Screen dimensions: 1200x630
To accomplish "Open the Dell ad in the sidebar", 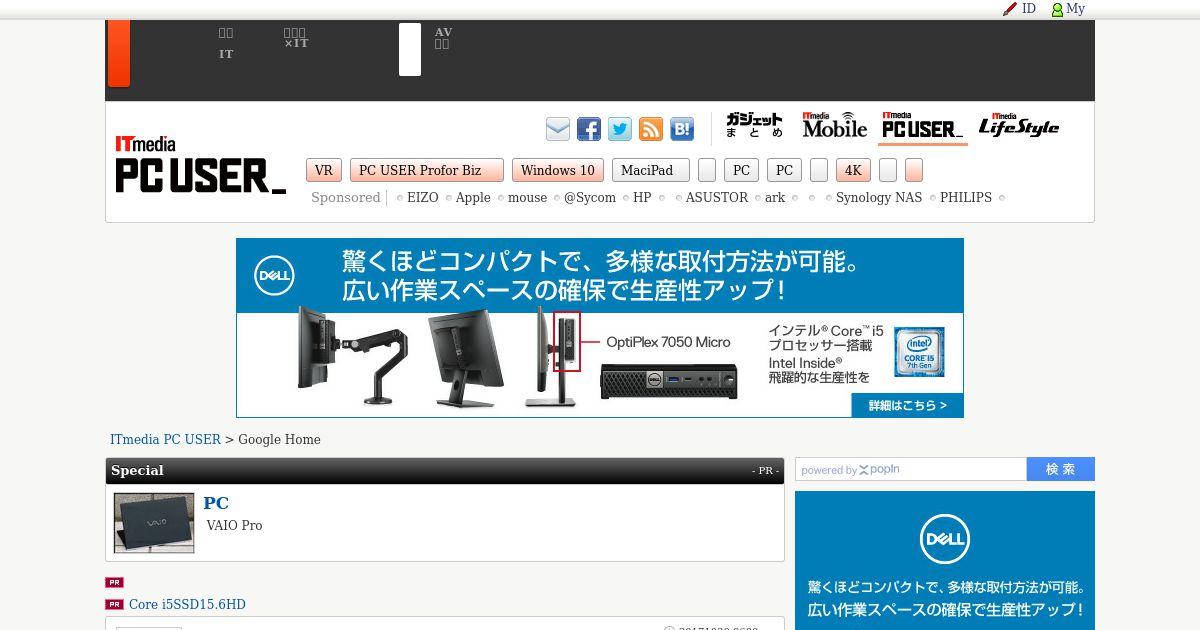I will [x=945, y=560].
